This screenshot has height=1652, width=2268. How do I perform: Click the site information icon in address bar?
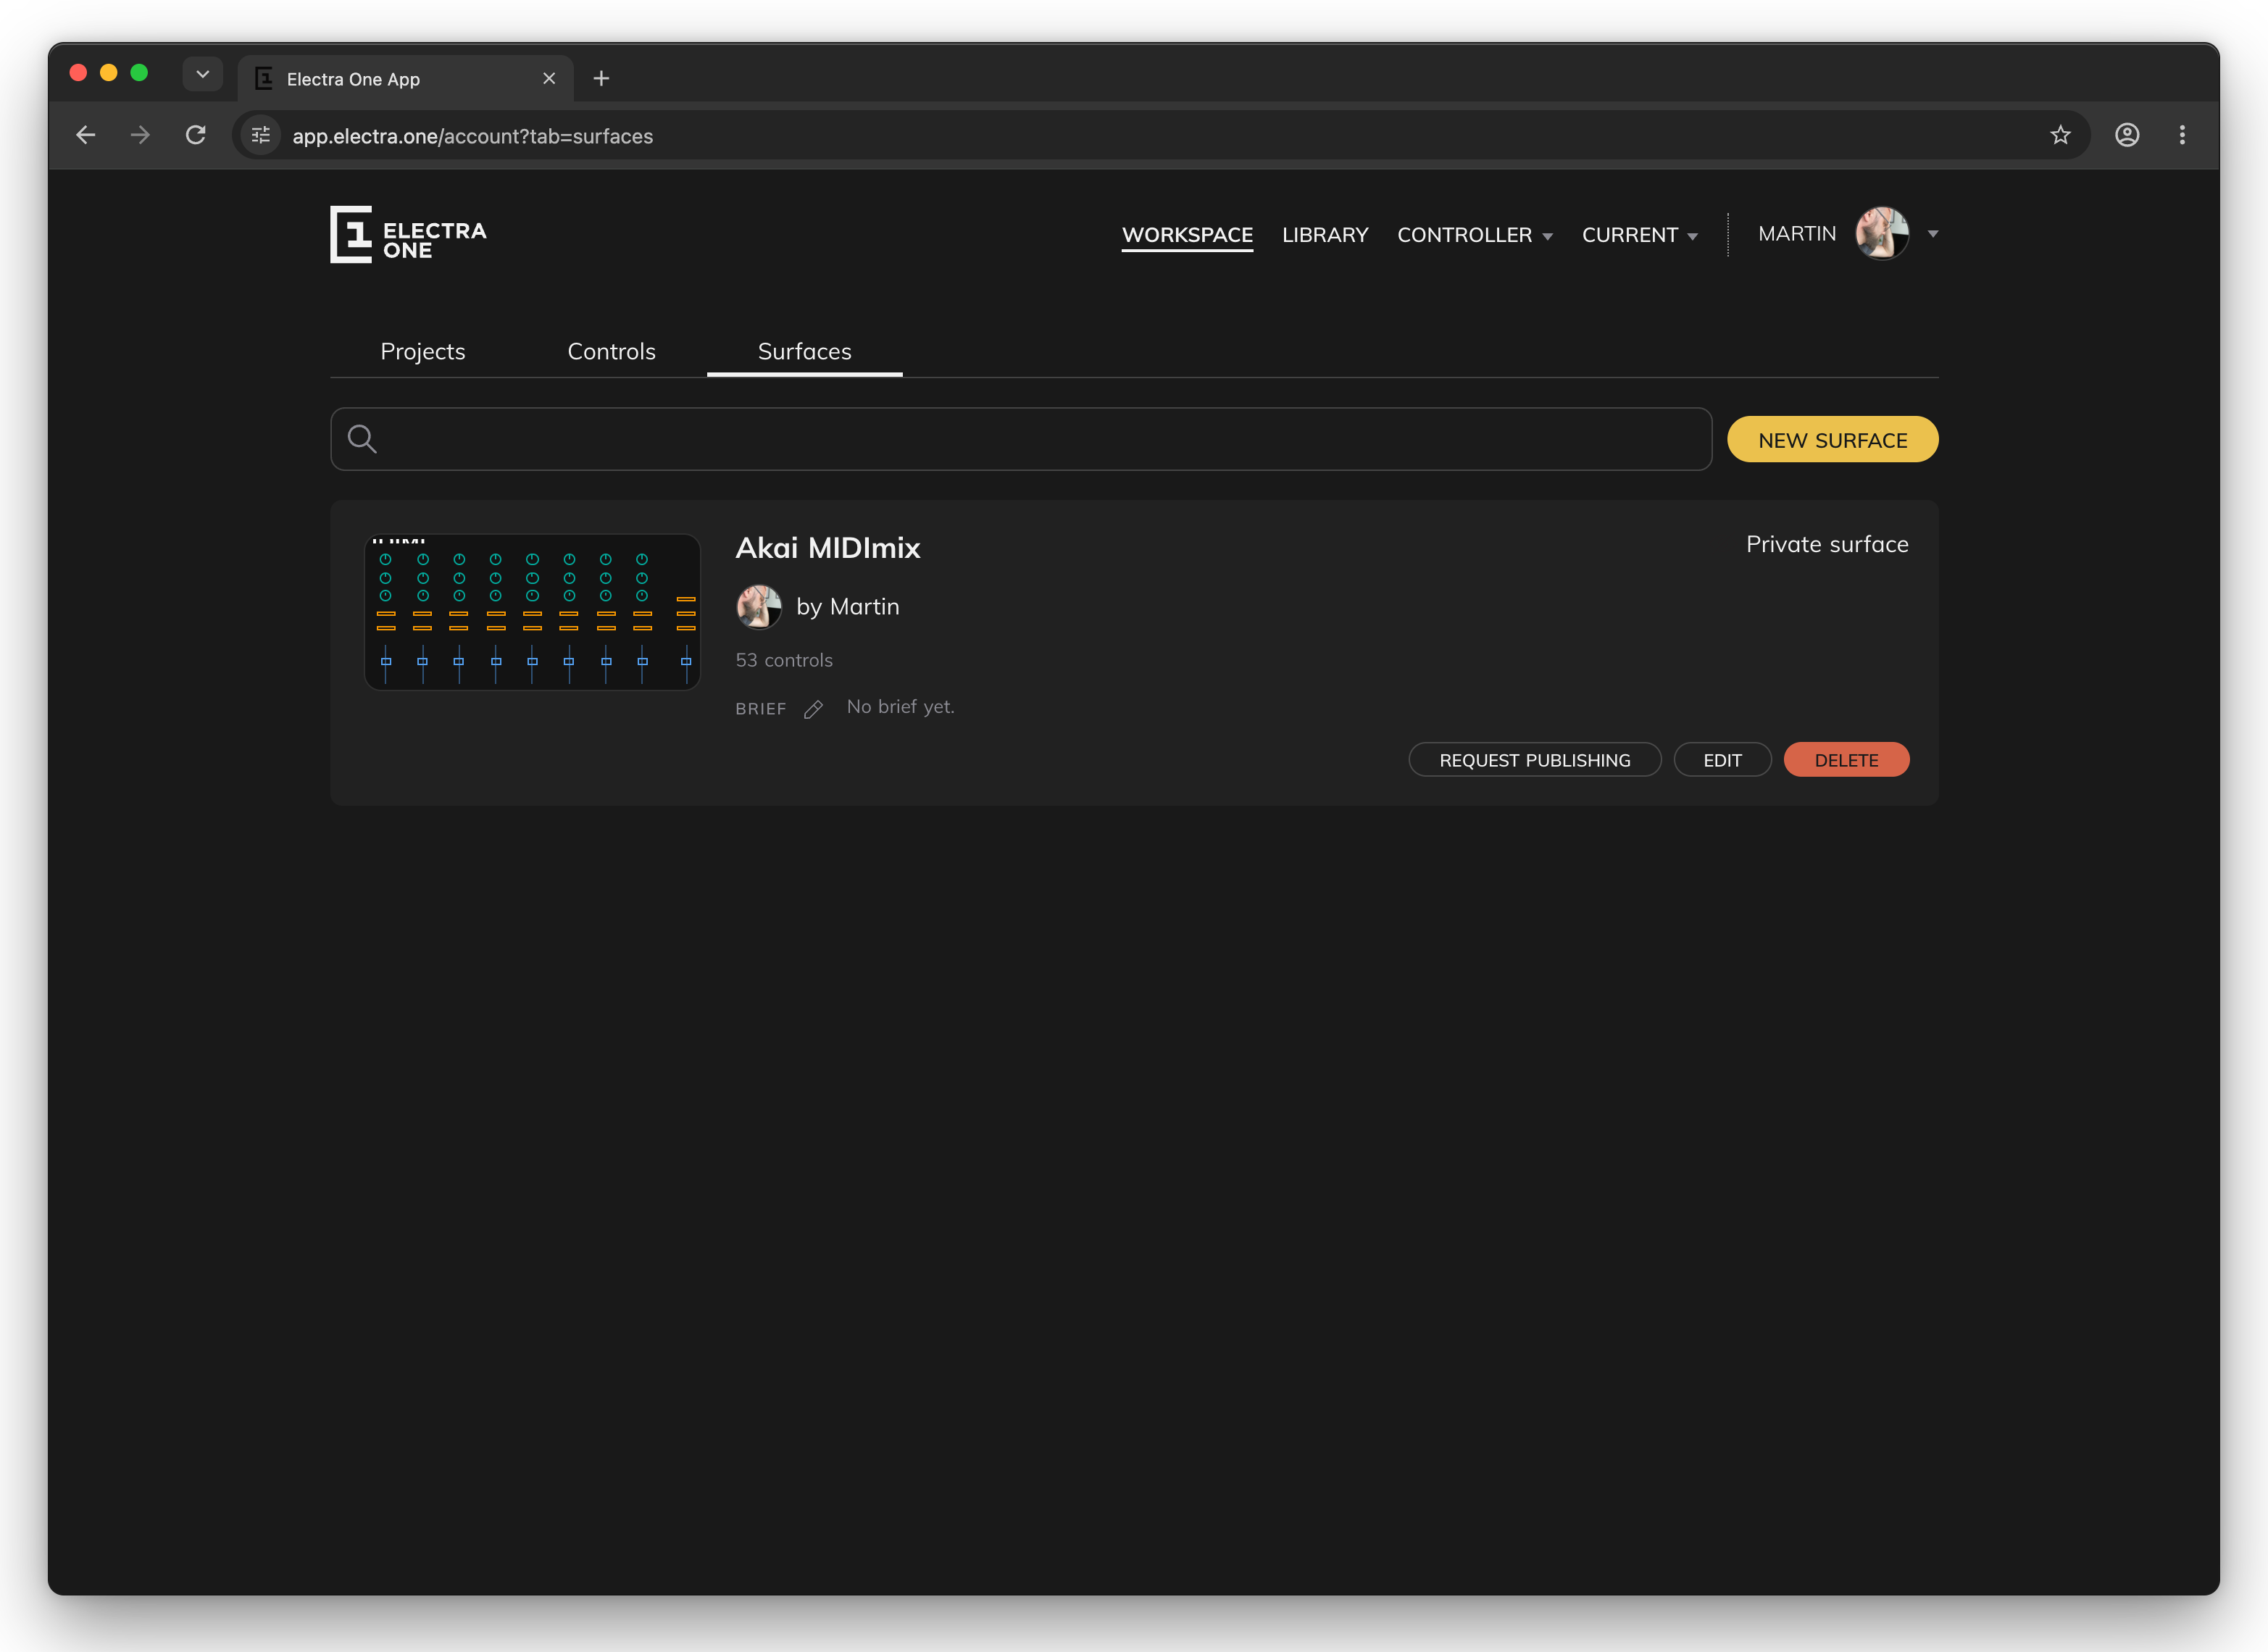[x=261, y=135]
